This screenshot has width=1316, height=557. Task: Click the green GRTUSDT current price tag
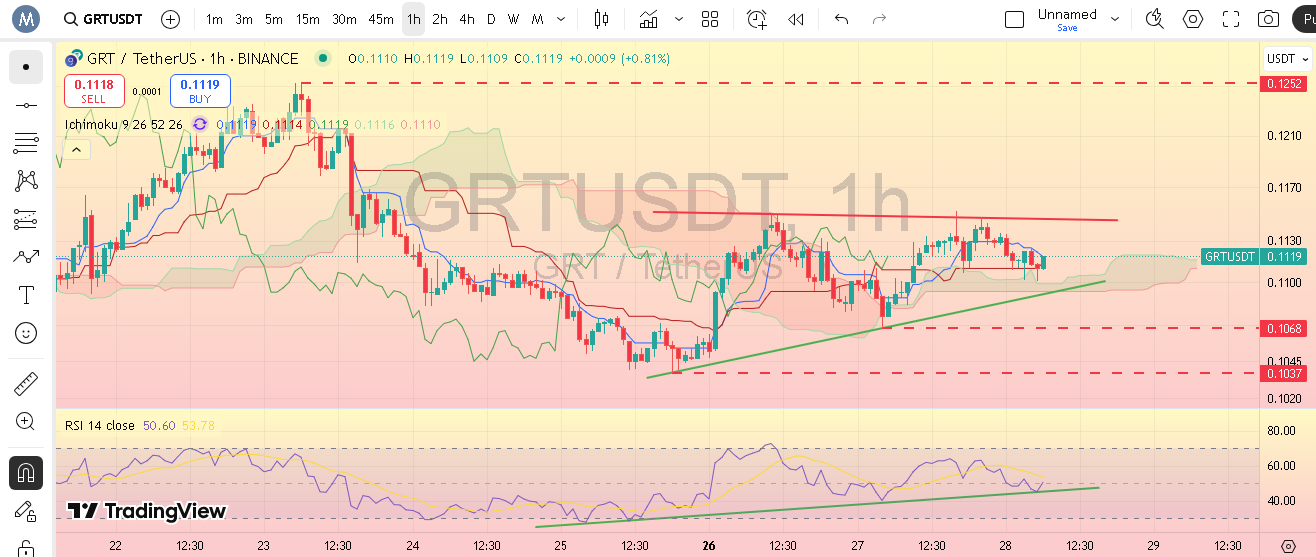click(x=1229, y=257)
